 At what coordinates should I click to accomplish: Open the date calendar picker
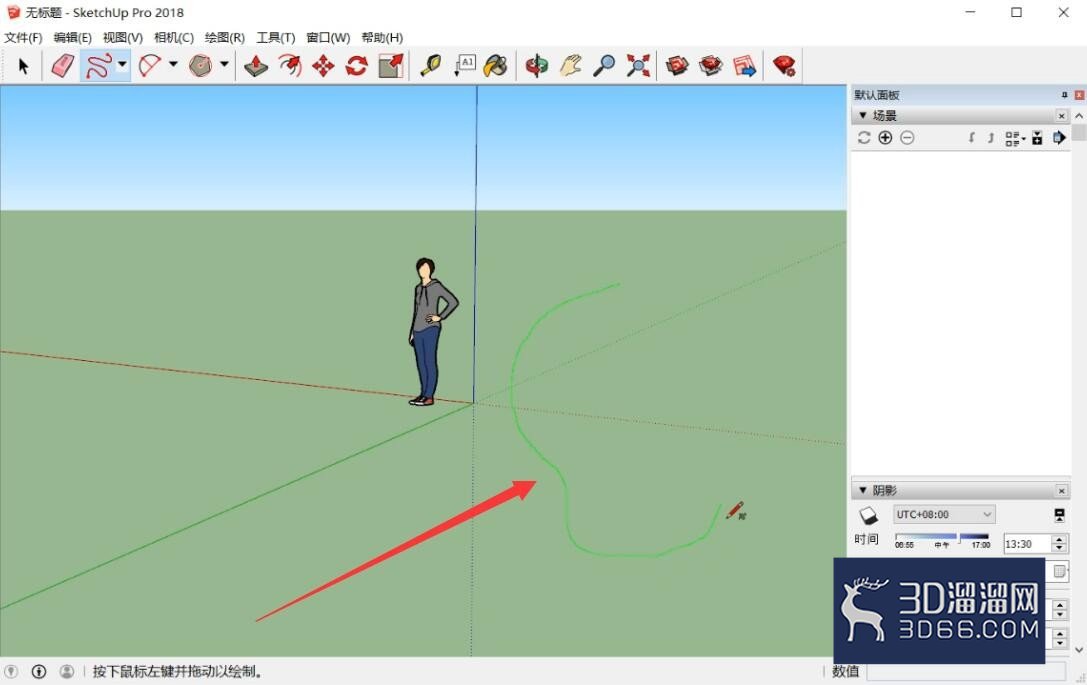(x=1059, y=571)
